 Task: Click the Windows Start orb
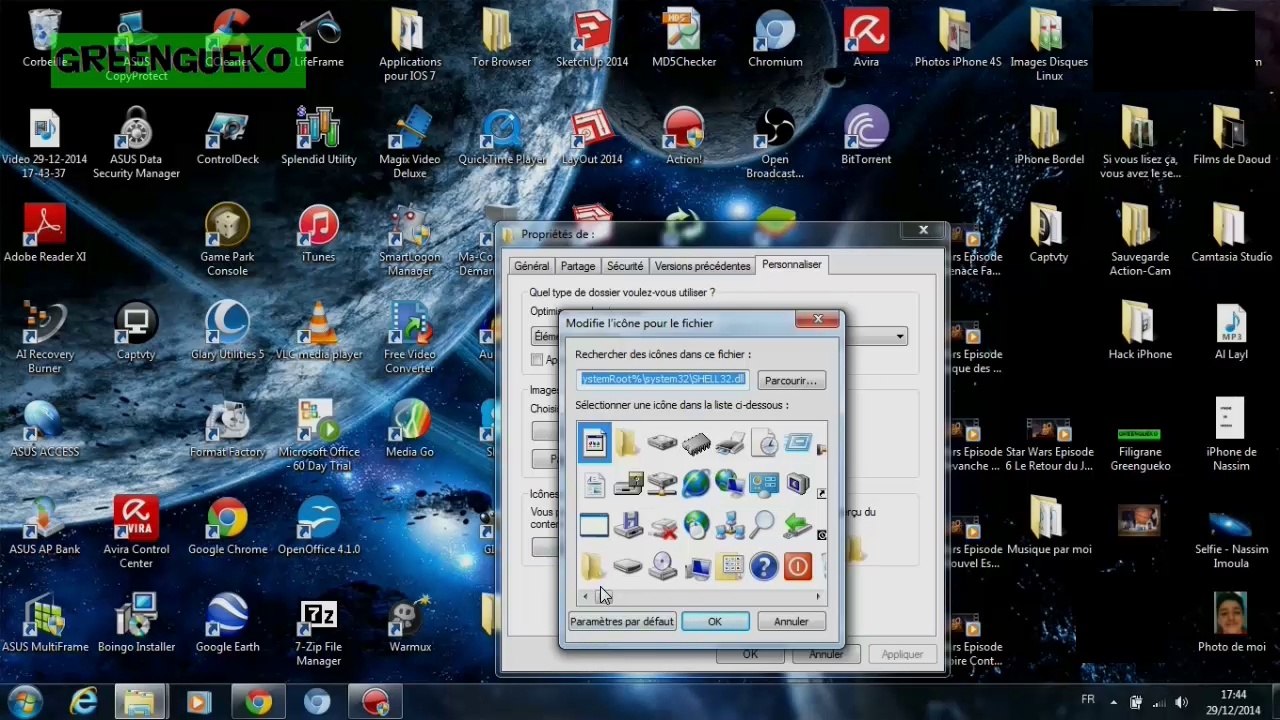pyautogui.click(x=24, y=702)
